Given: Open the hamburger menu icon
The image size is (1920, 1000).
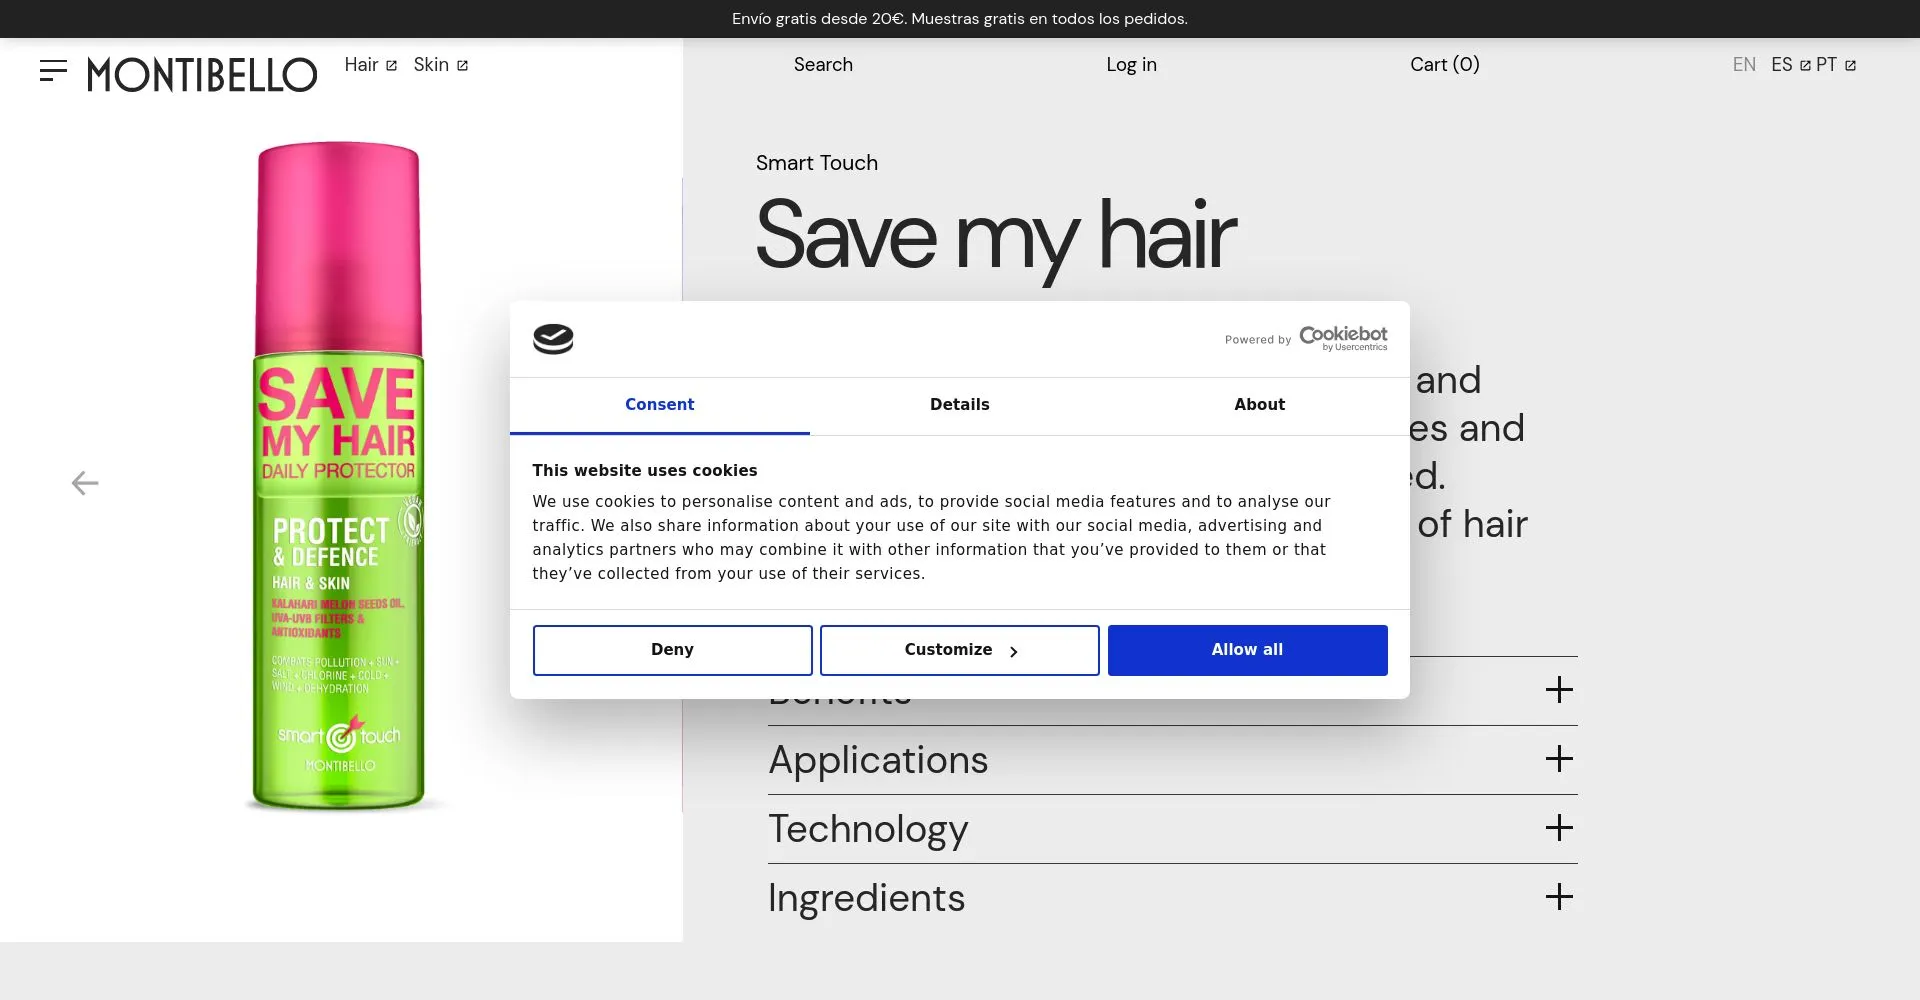Looking at the screenshot, I should (53, 71).
